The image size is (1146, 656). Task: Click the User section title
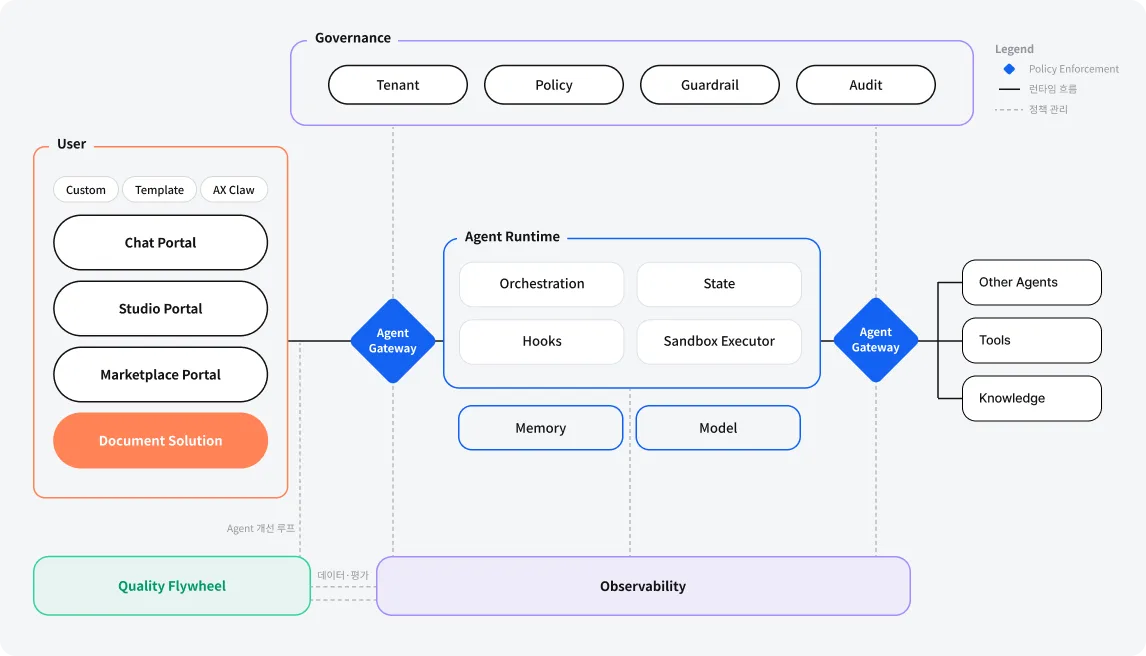pyautogui.click(x=72, y=144)
